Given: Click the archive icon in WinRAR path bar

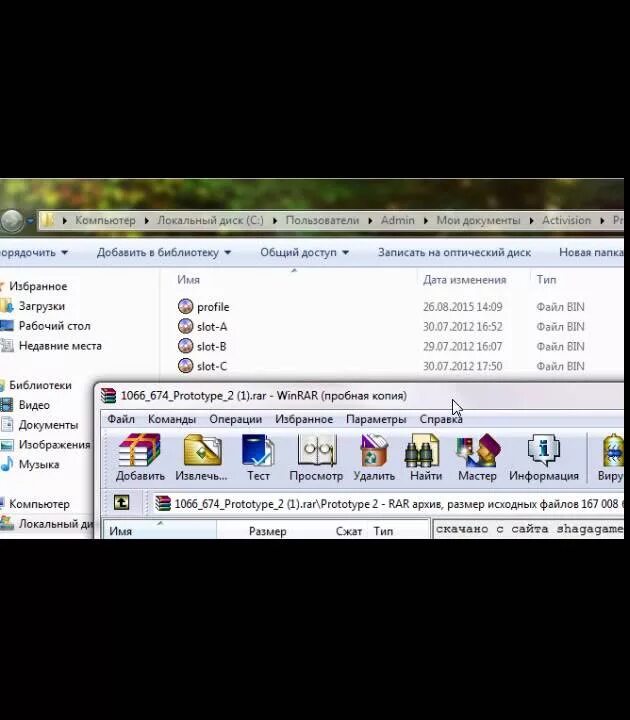Looking at the screenshot, I should click(x=163, y=504).
